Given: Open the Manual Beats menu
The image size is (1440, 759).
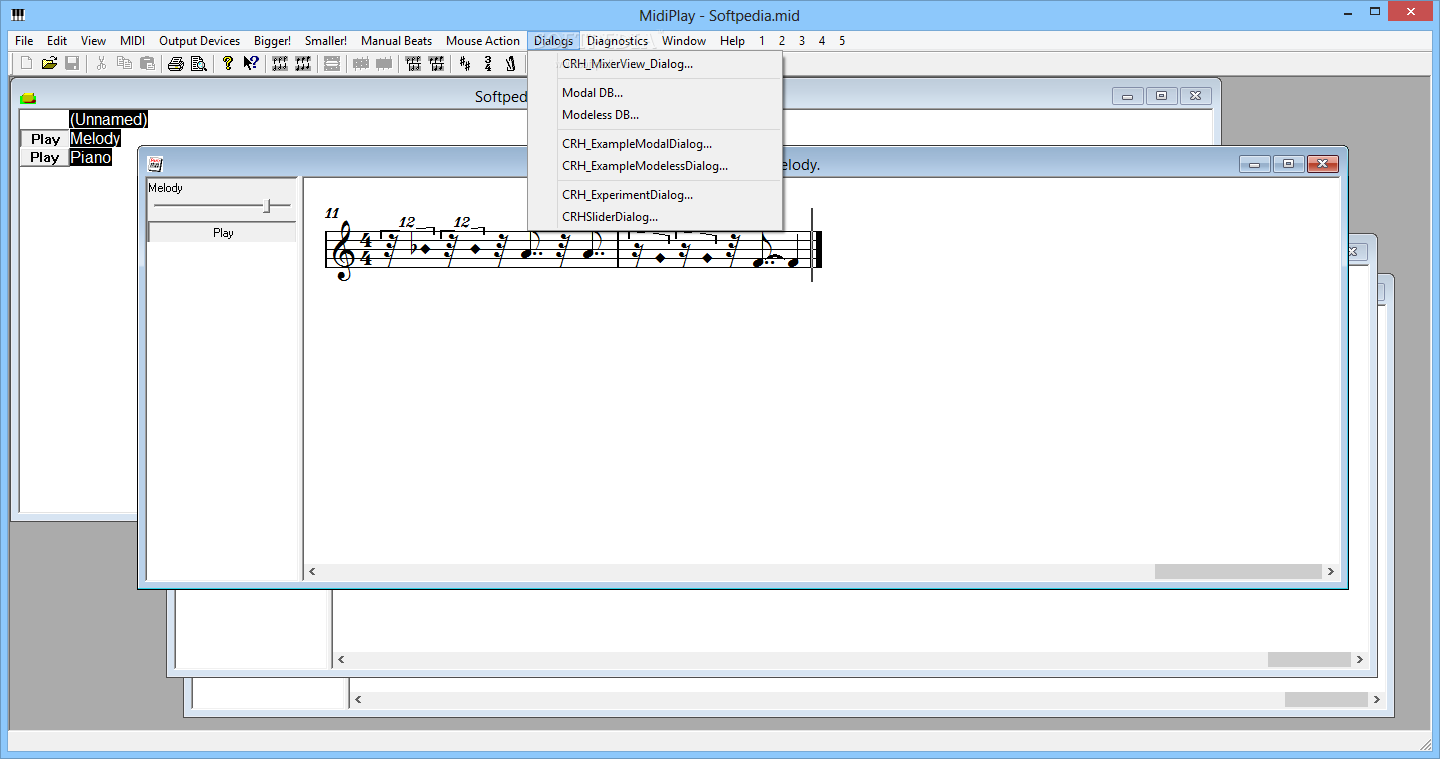Looking at the screenshot, I should [x=397, y=41].
